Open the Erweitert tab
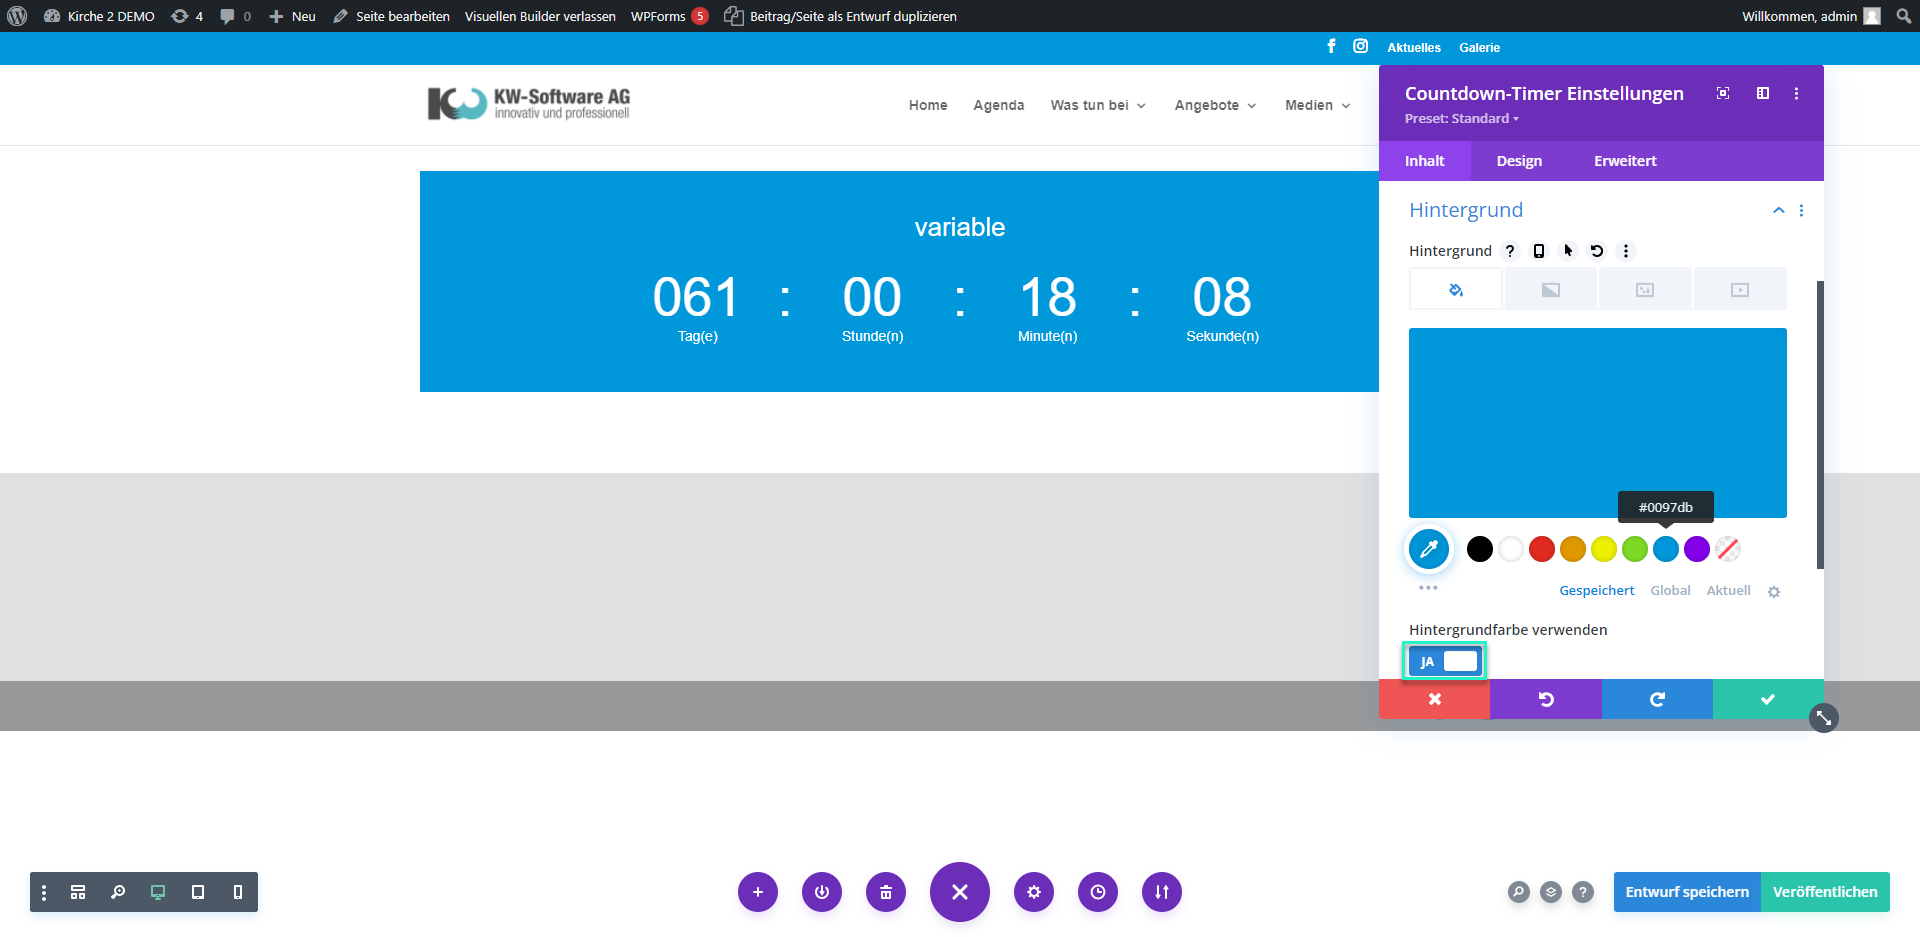1920x937 pixels. tap(1625, 161)
